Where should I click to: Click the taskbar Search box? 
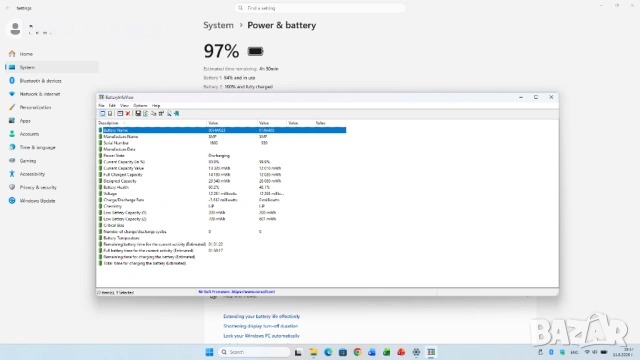254,352
